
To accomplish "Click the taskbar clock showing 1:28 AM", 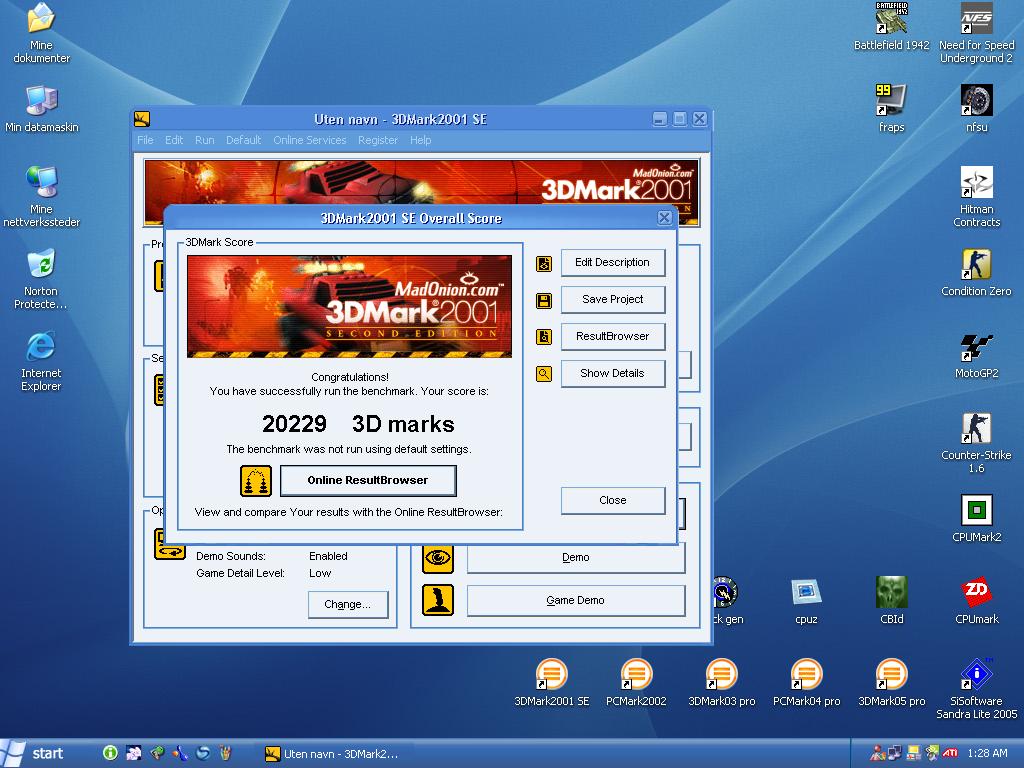I will click(987, 754).
